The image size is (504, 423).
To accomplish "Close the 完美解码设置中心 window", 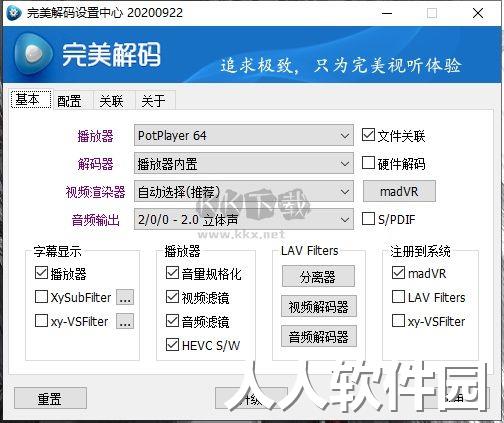I will [478, 13].
